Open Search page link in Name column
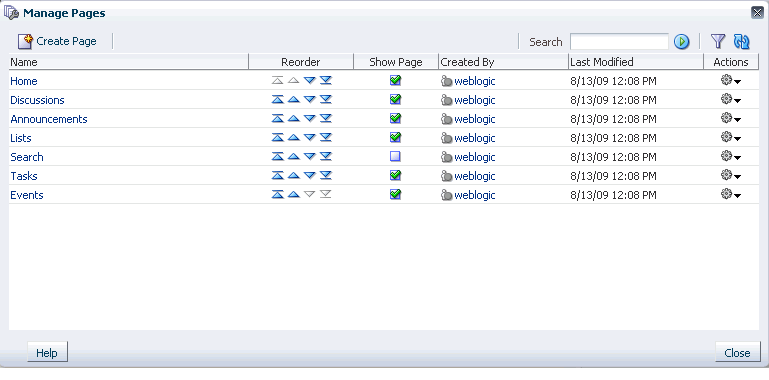Image resolution: width=769 pixels, height=380 pixels. point(26,157)
